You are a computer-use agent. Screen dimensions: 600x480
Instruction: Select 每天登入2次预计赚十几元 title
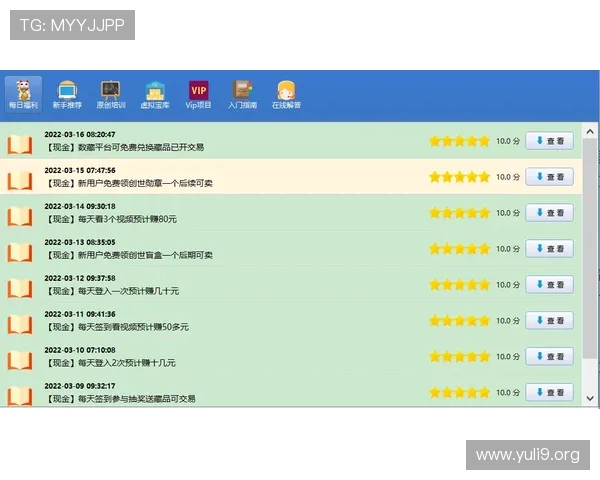point(127,363)
